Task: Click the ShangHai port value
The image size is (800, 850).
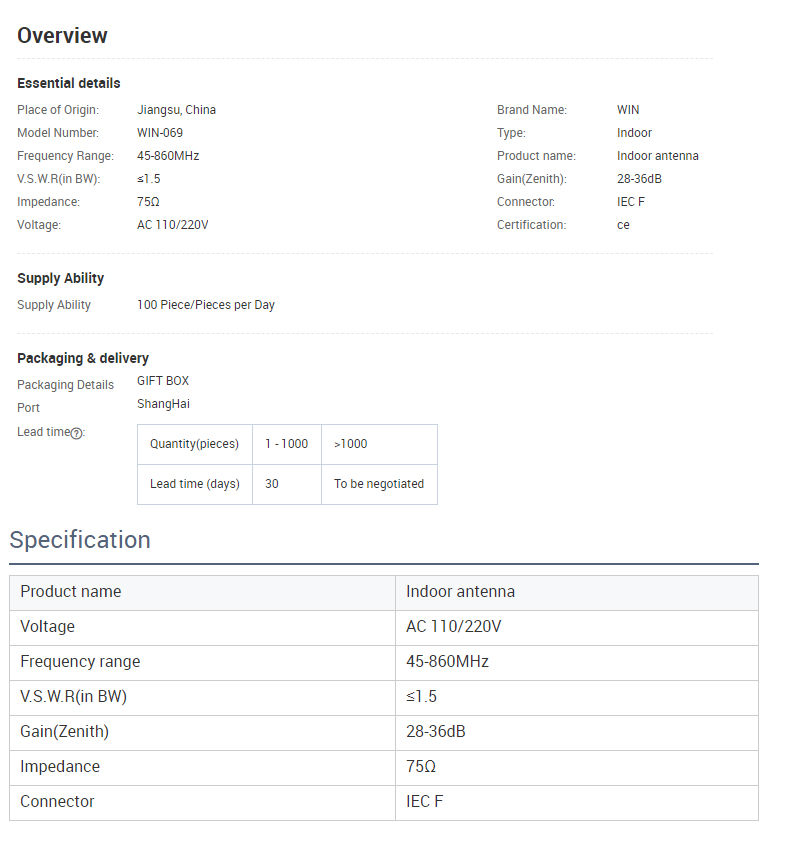Action: [163, 404]
